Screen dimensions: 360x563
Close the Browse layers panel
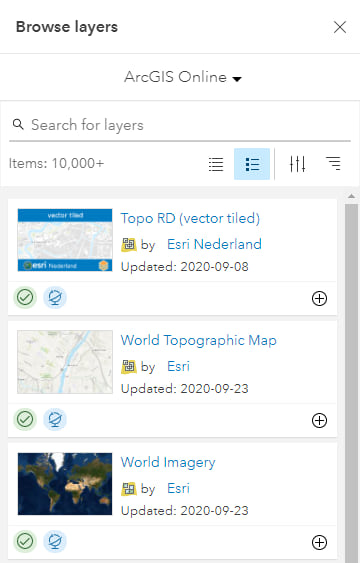tap(340, 27)
